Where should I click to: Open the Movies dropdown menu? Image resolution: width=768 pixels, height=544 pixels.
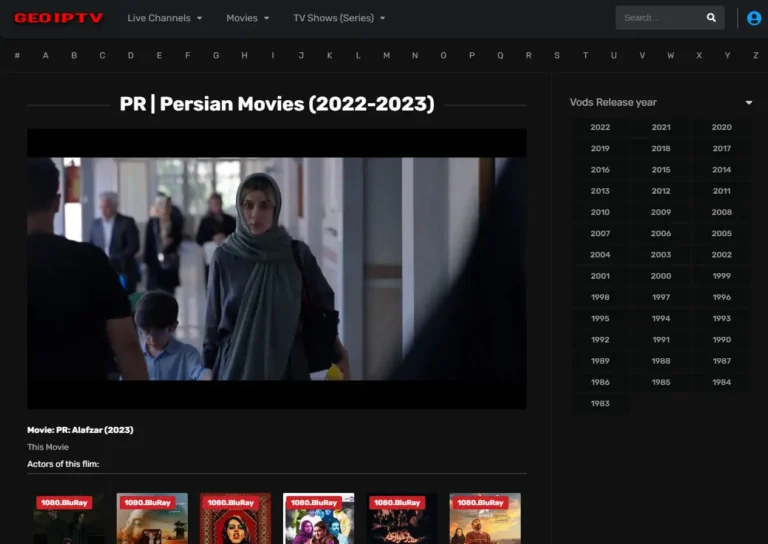[247, 18]
